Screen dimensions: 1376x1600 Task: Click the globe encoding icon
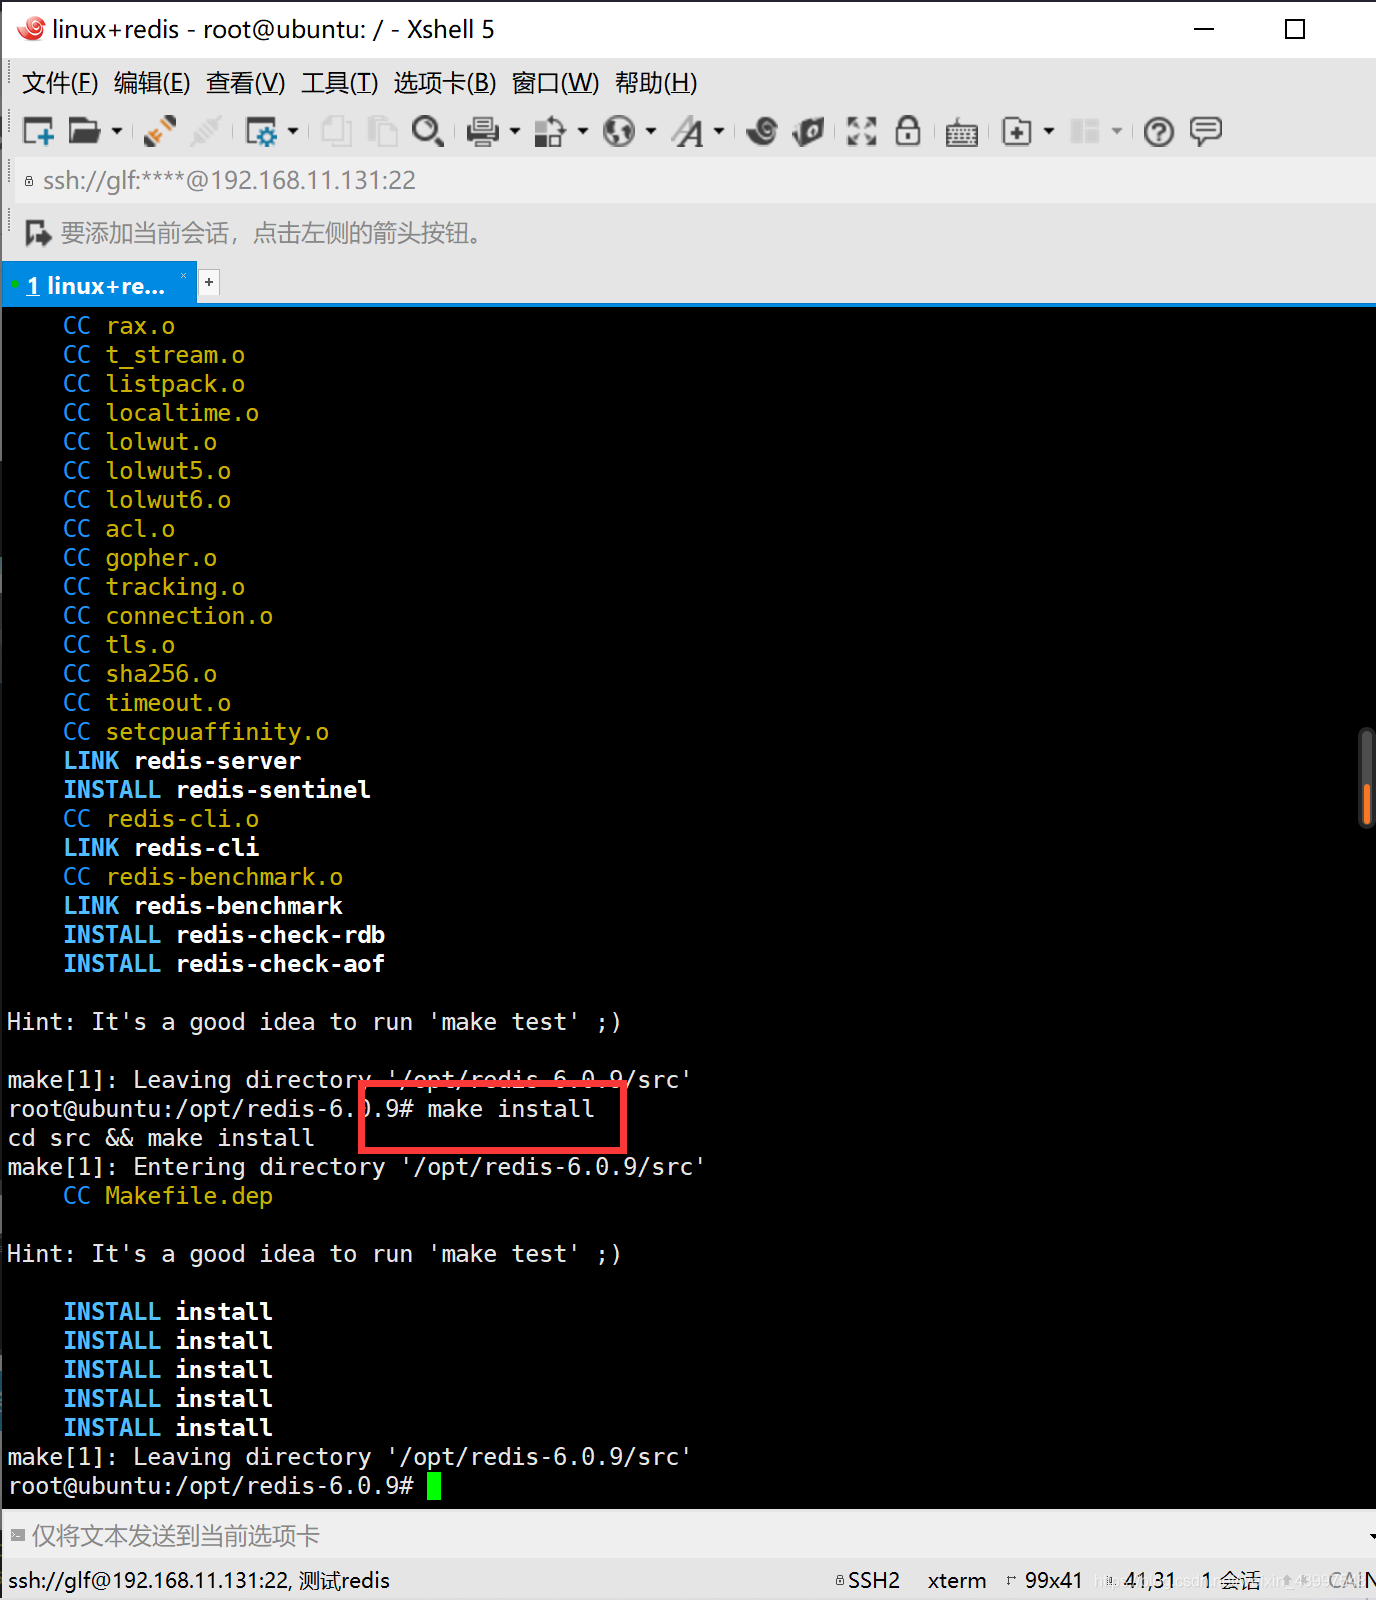619,131
